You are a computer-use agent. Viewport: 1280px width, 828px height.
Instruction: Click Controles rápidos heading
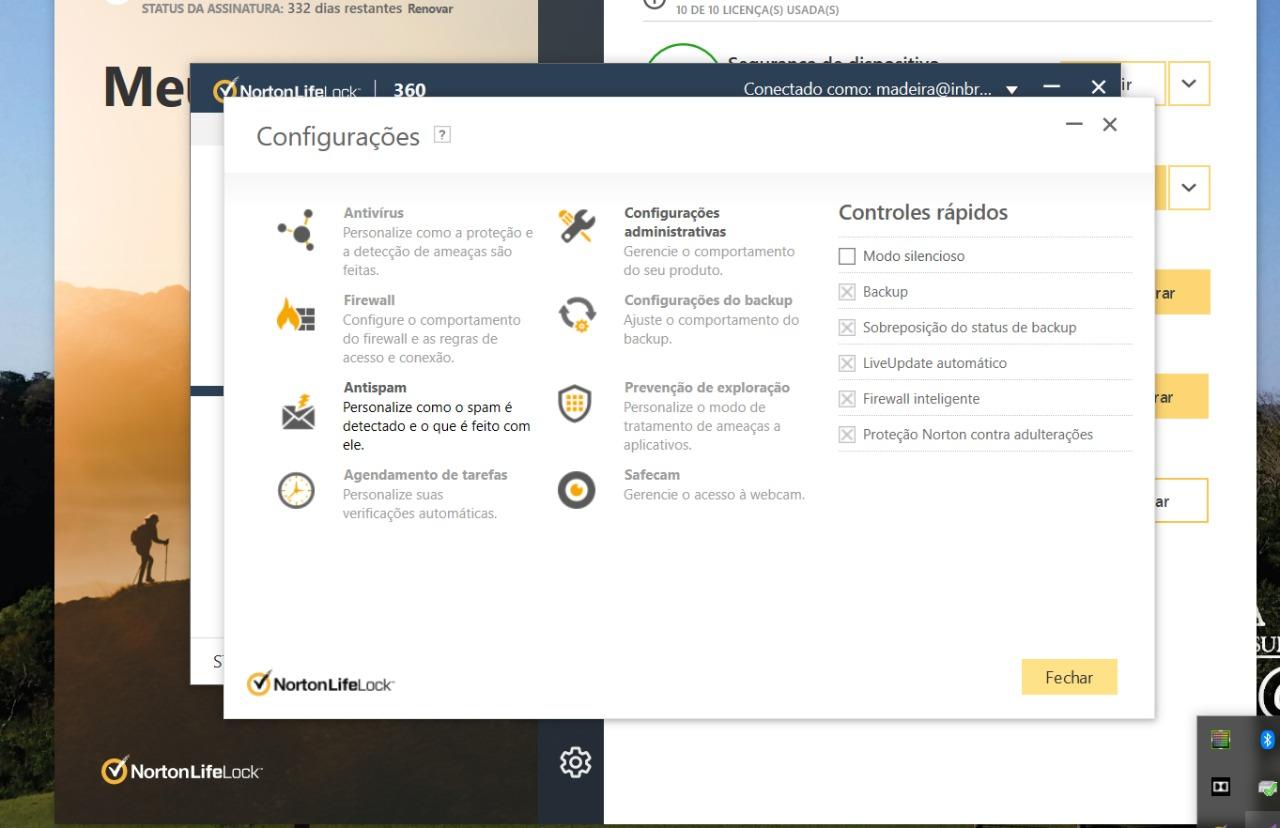pyautogui.click(x=923, y=212)
